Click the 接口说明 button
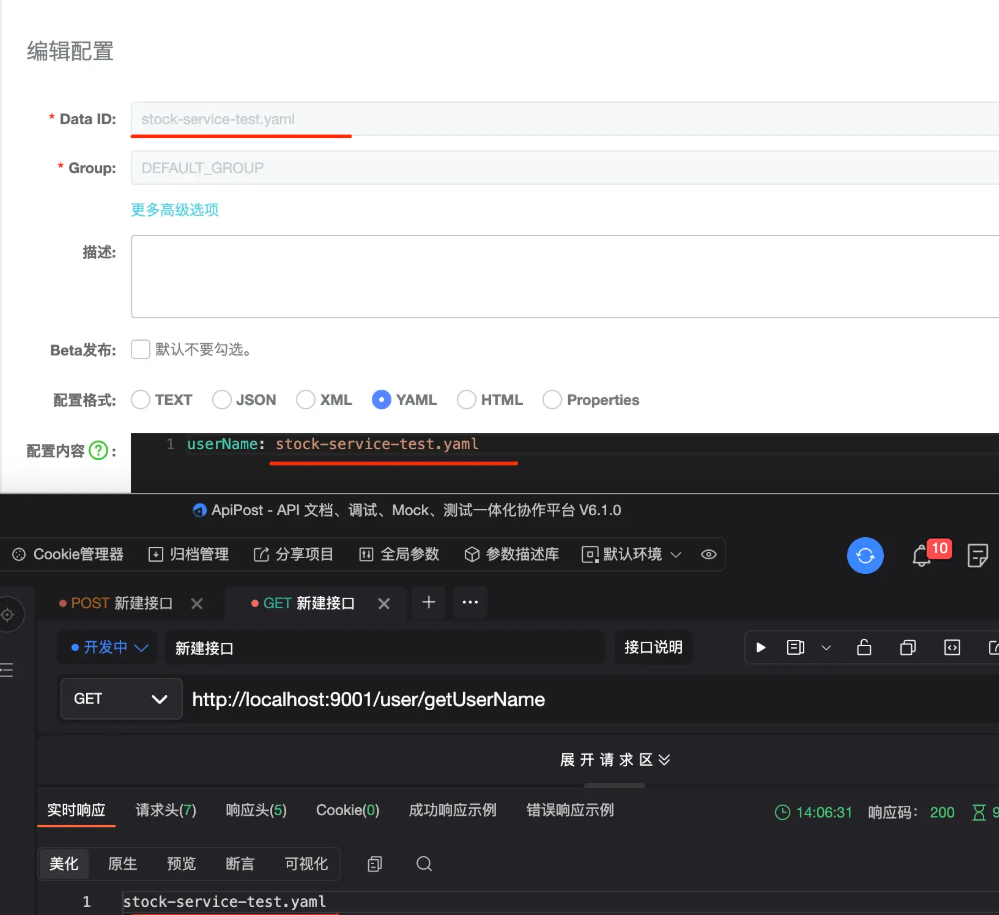The width and height of the screenshot is (999, 915). tap(653, 648)
